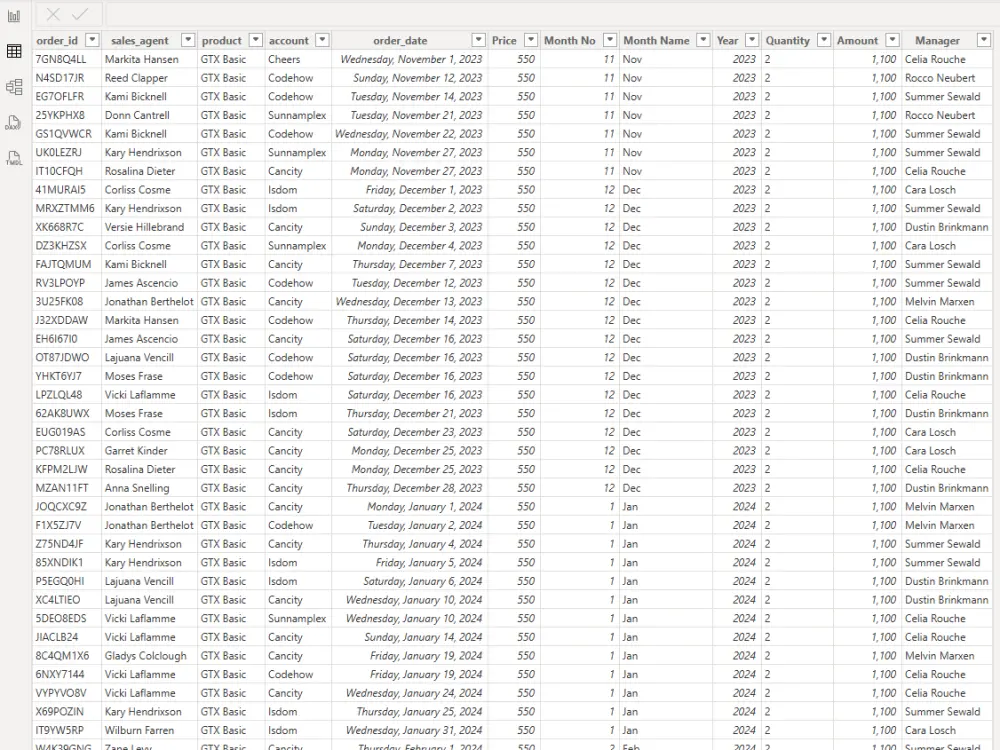
Task: Open DAX query view icon
Action: [14, 122]
